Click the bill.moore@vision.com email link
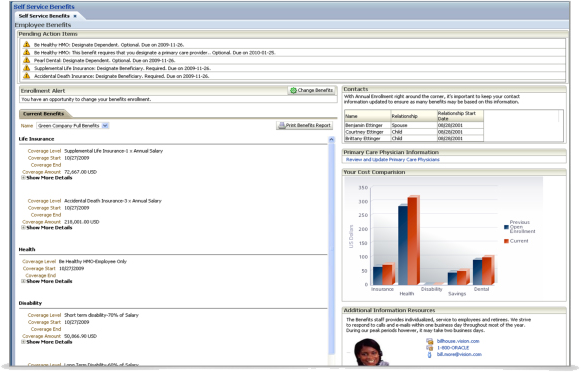Image resolution: width=581 pixels, height=372 pixels. (459, 354)
